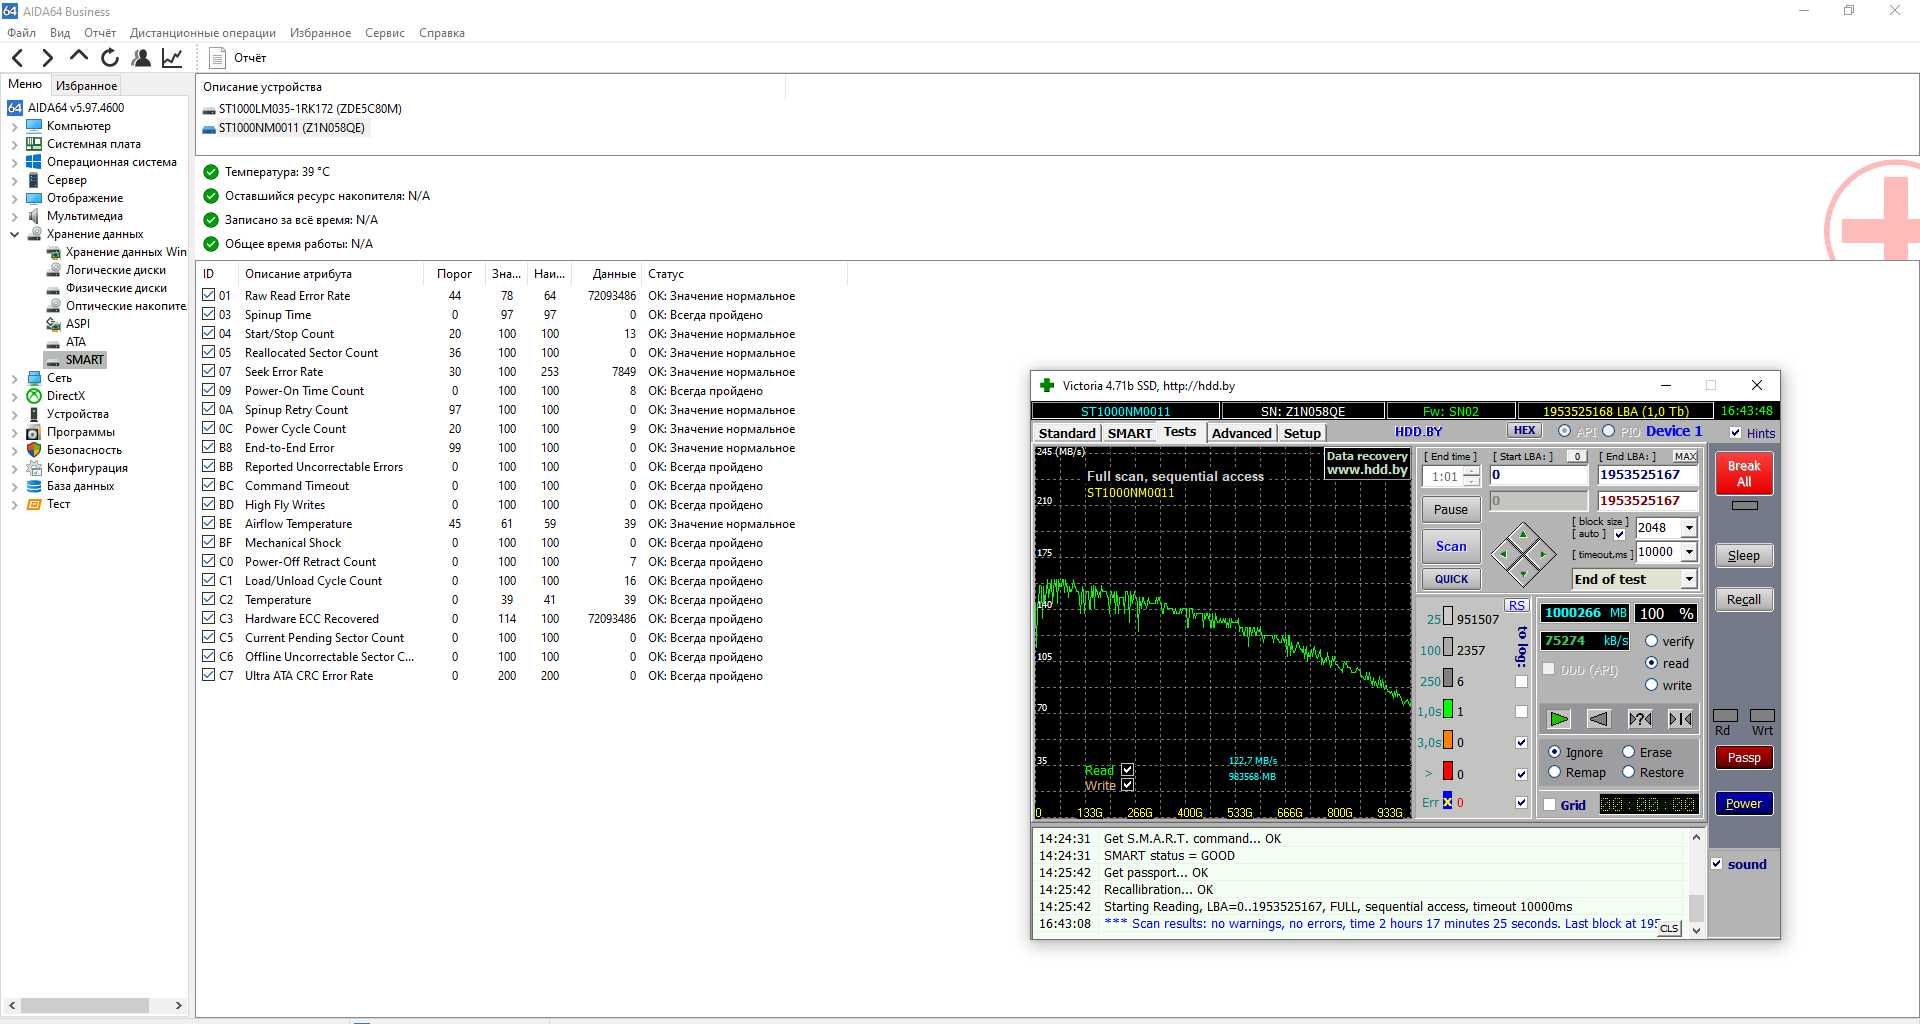Expand the Тест tree node

pos(14,505)
